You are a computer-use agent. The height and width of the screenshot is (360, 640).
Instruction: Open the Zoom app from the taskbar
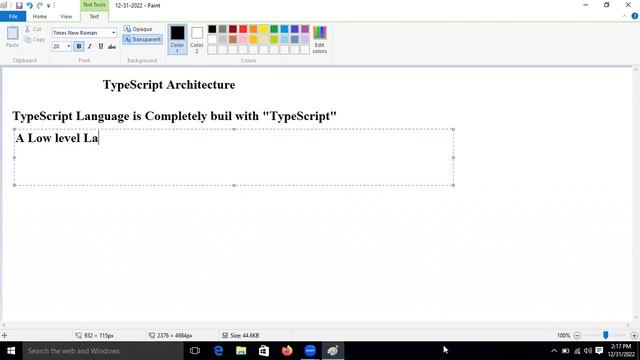coord(310,351)
